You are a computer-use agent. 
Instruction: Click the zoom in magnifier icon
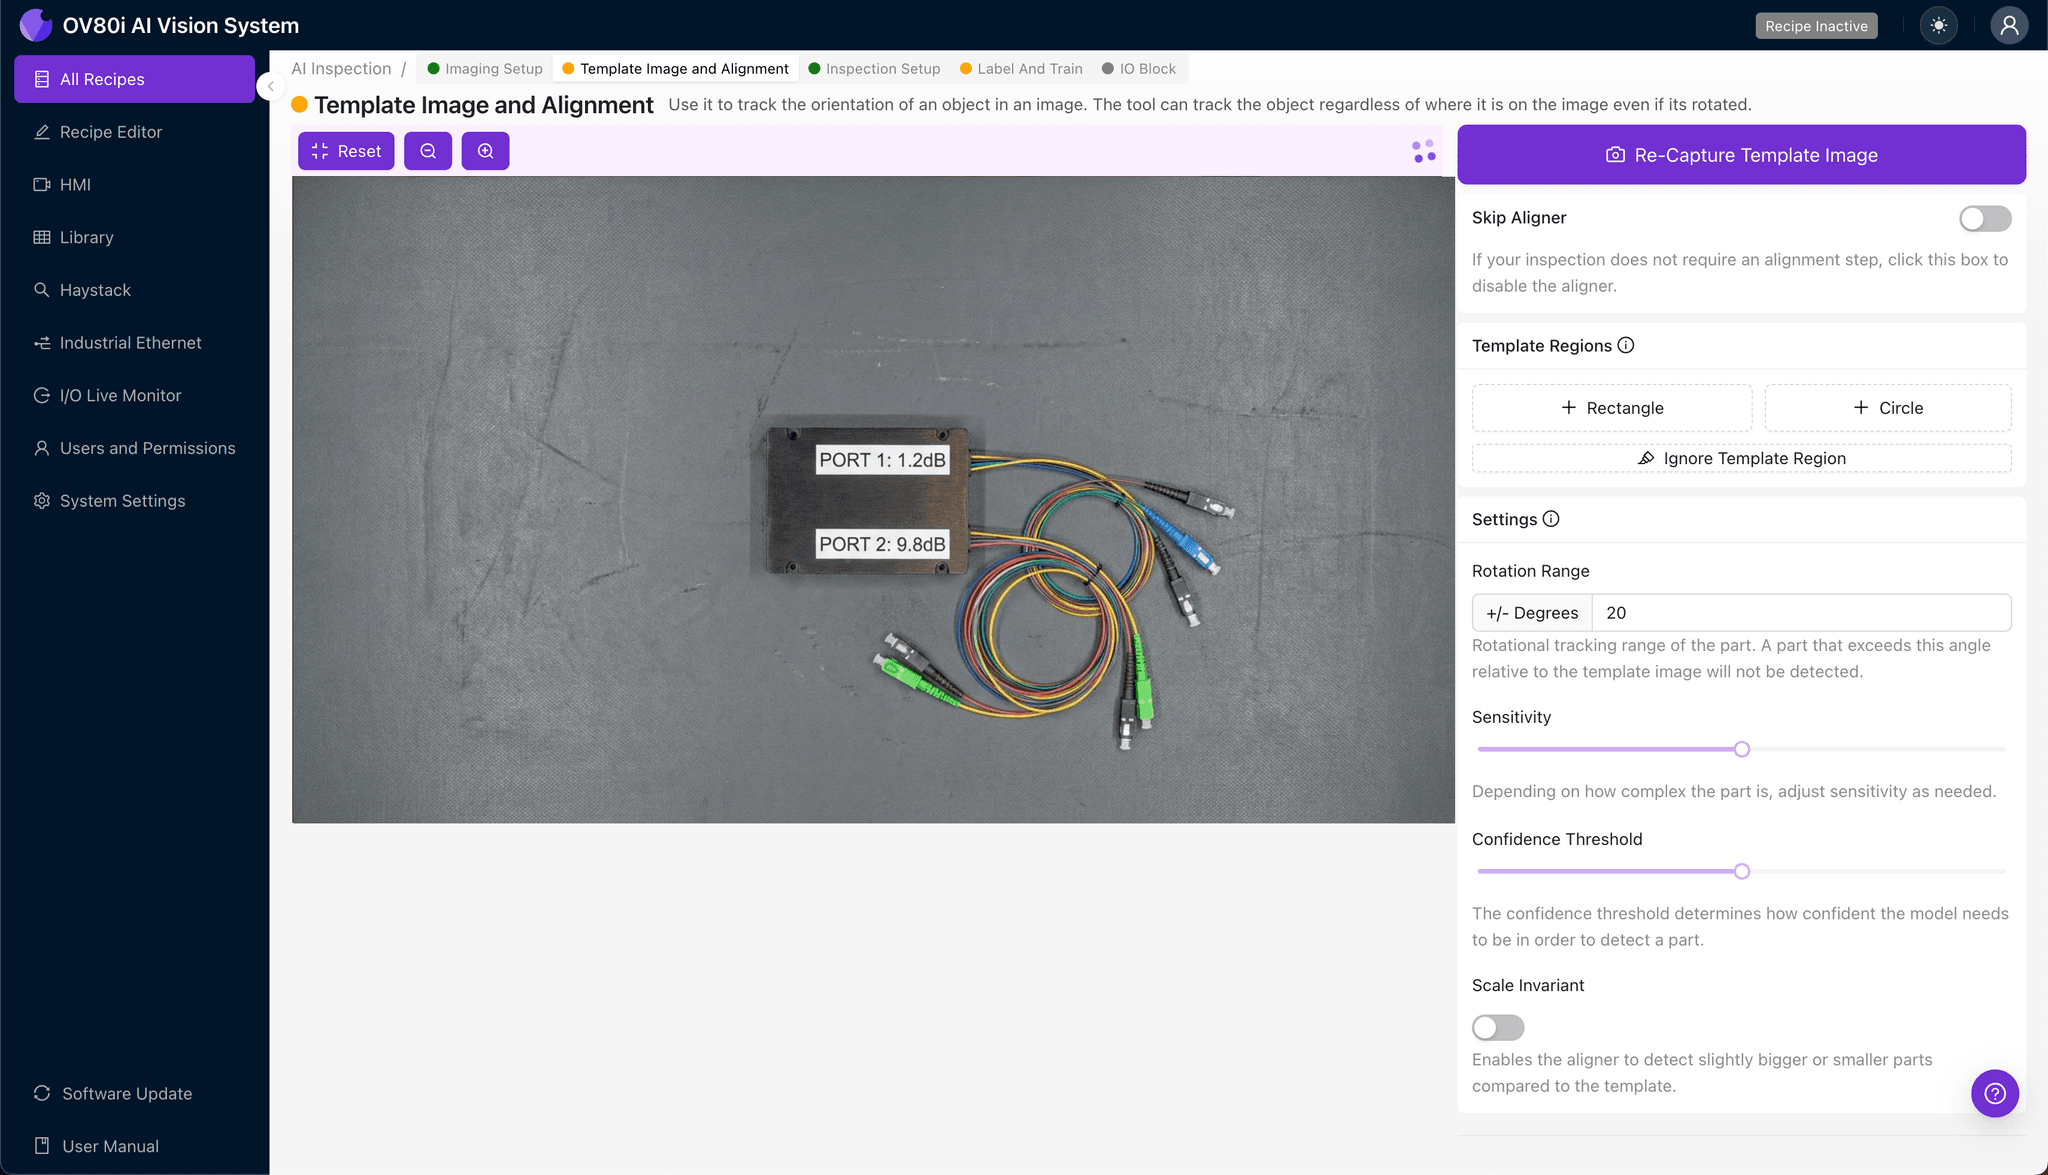point(485,151)
